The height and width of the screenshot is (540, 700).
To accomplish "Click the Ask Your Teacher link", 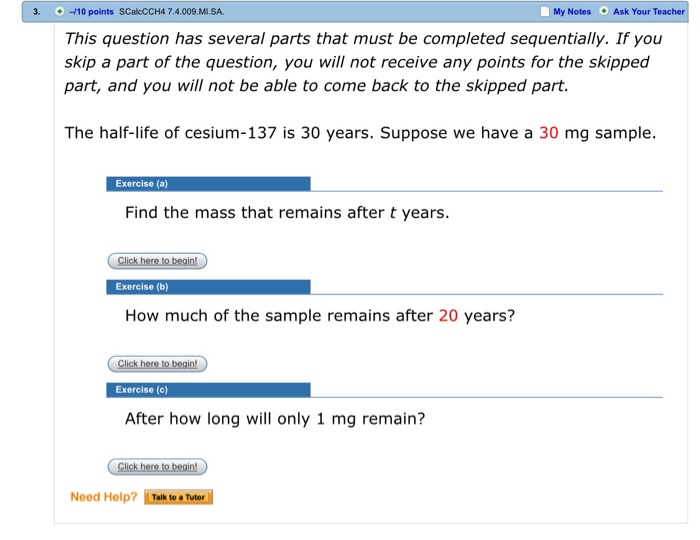I will coord(648,12).
